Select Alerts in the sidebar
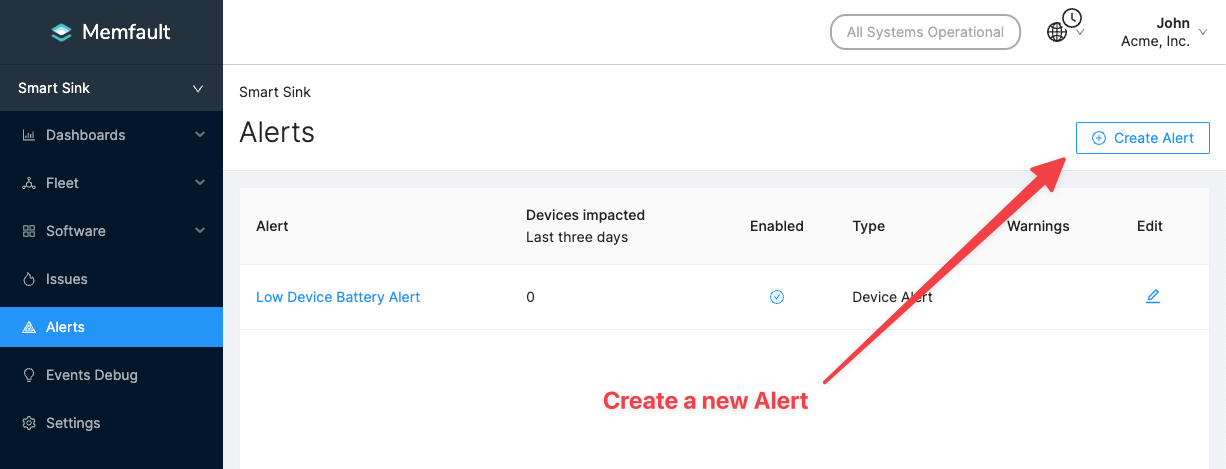The height and width of the screenshot is (469, 1226). 65,327
